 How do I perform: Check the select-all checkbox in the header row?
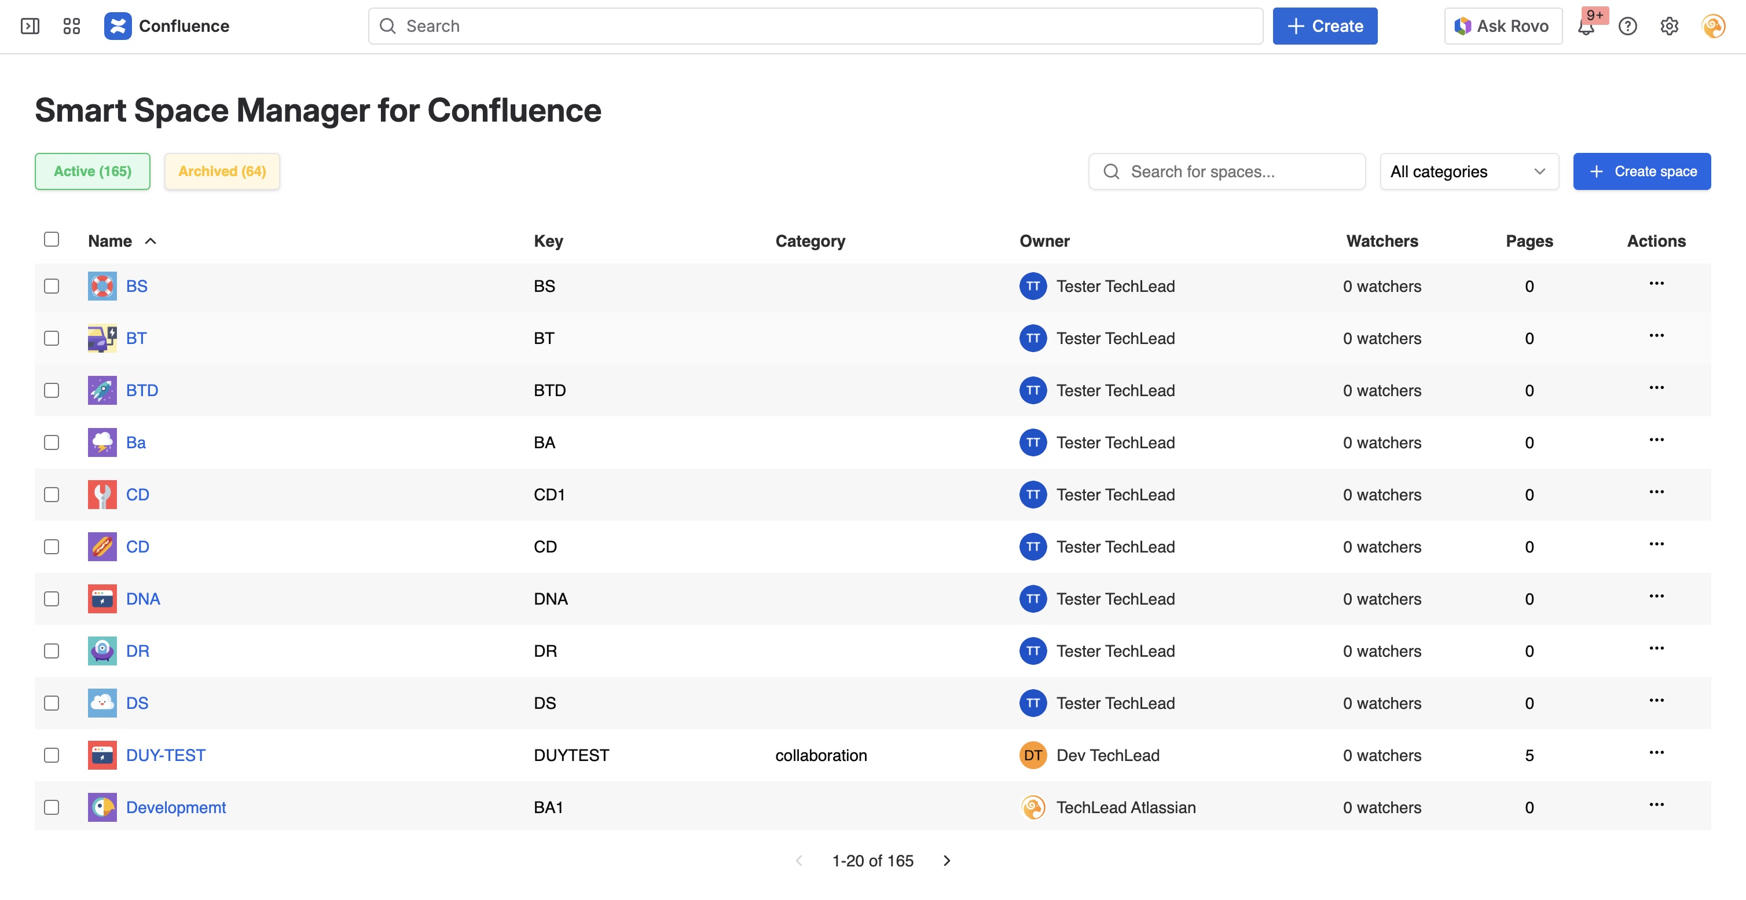coord(52,239)
